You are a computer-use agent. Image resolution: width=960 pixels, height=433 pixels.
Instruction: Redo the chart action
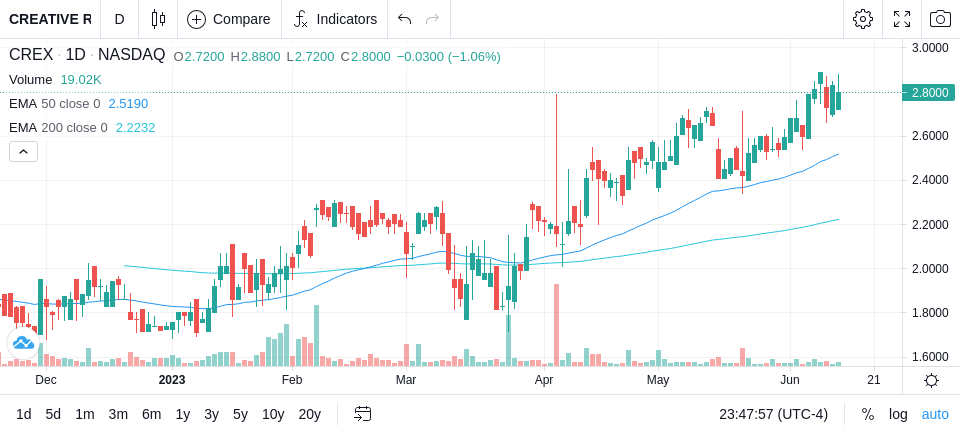click(432, 19)
